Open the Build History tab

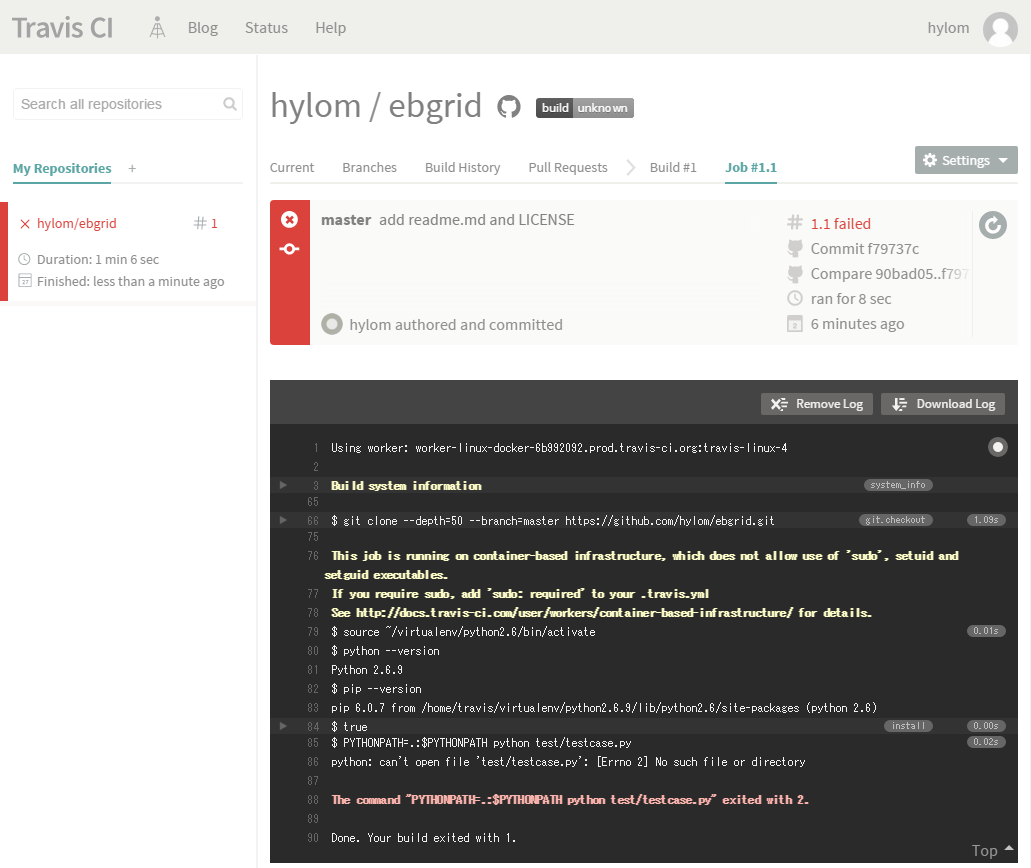click(462, 168)
